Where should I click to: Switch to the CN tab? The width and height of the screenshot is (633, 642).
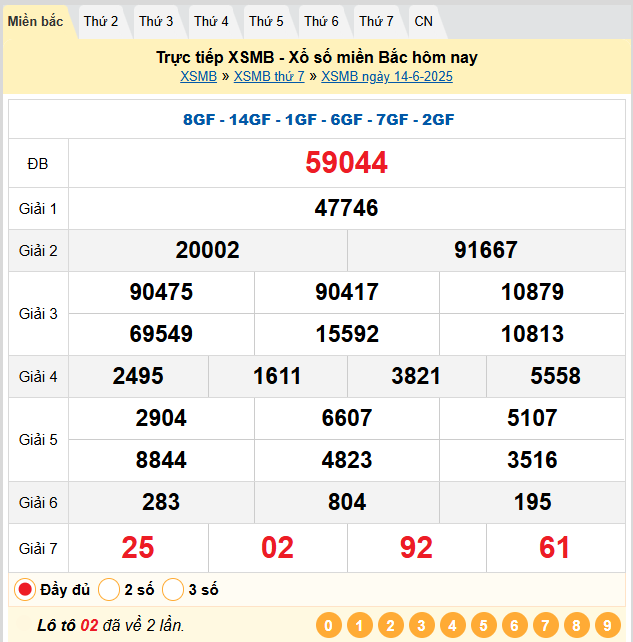point(424,21)
